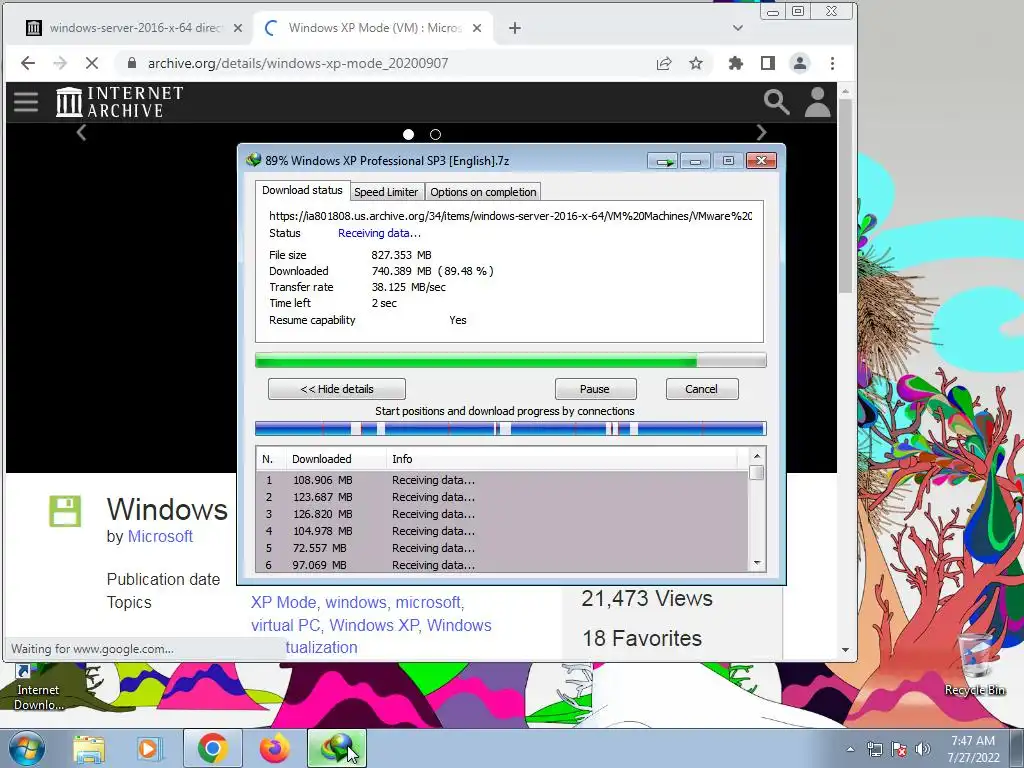Click the 18 Favorites text
The image size is (1024, 768).
click(x=642, y=638)
